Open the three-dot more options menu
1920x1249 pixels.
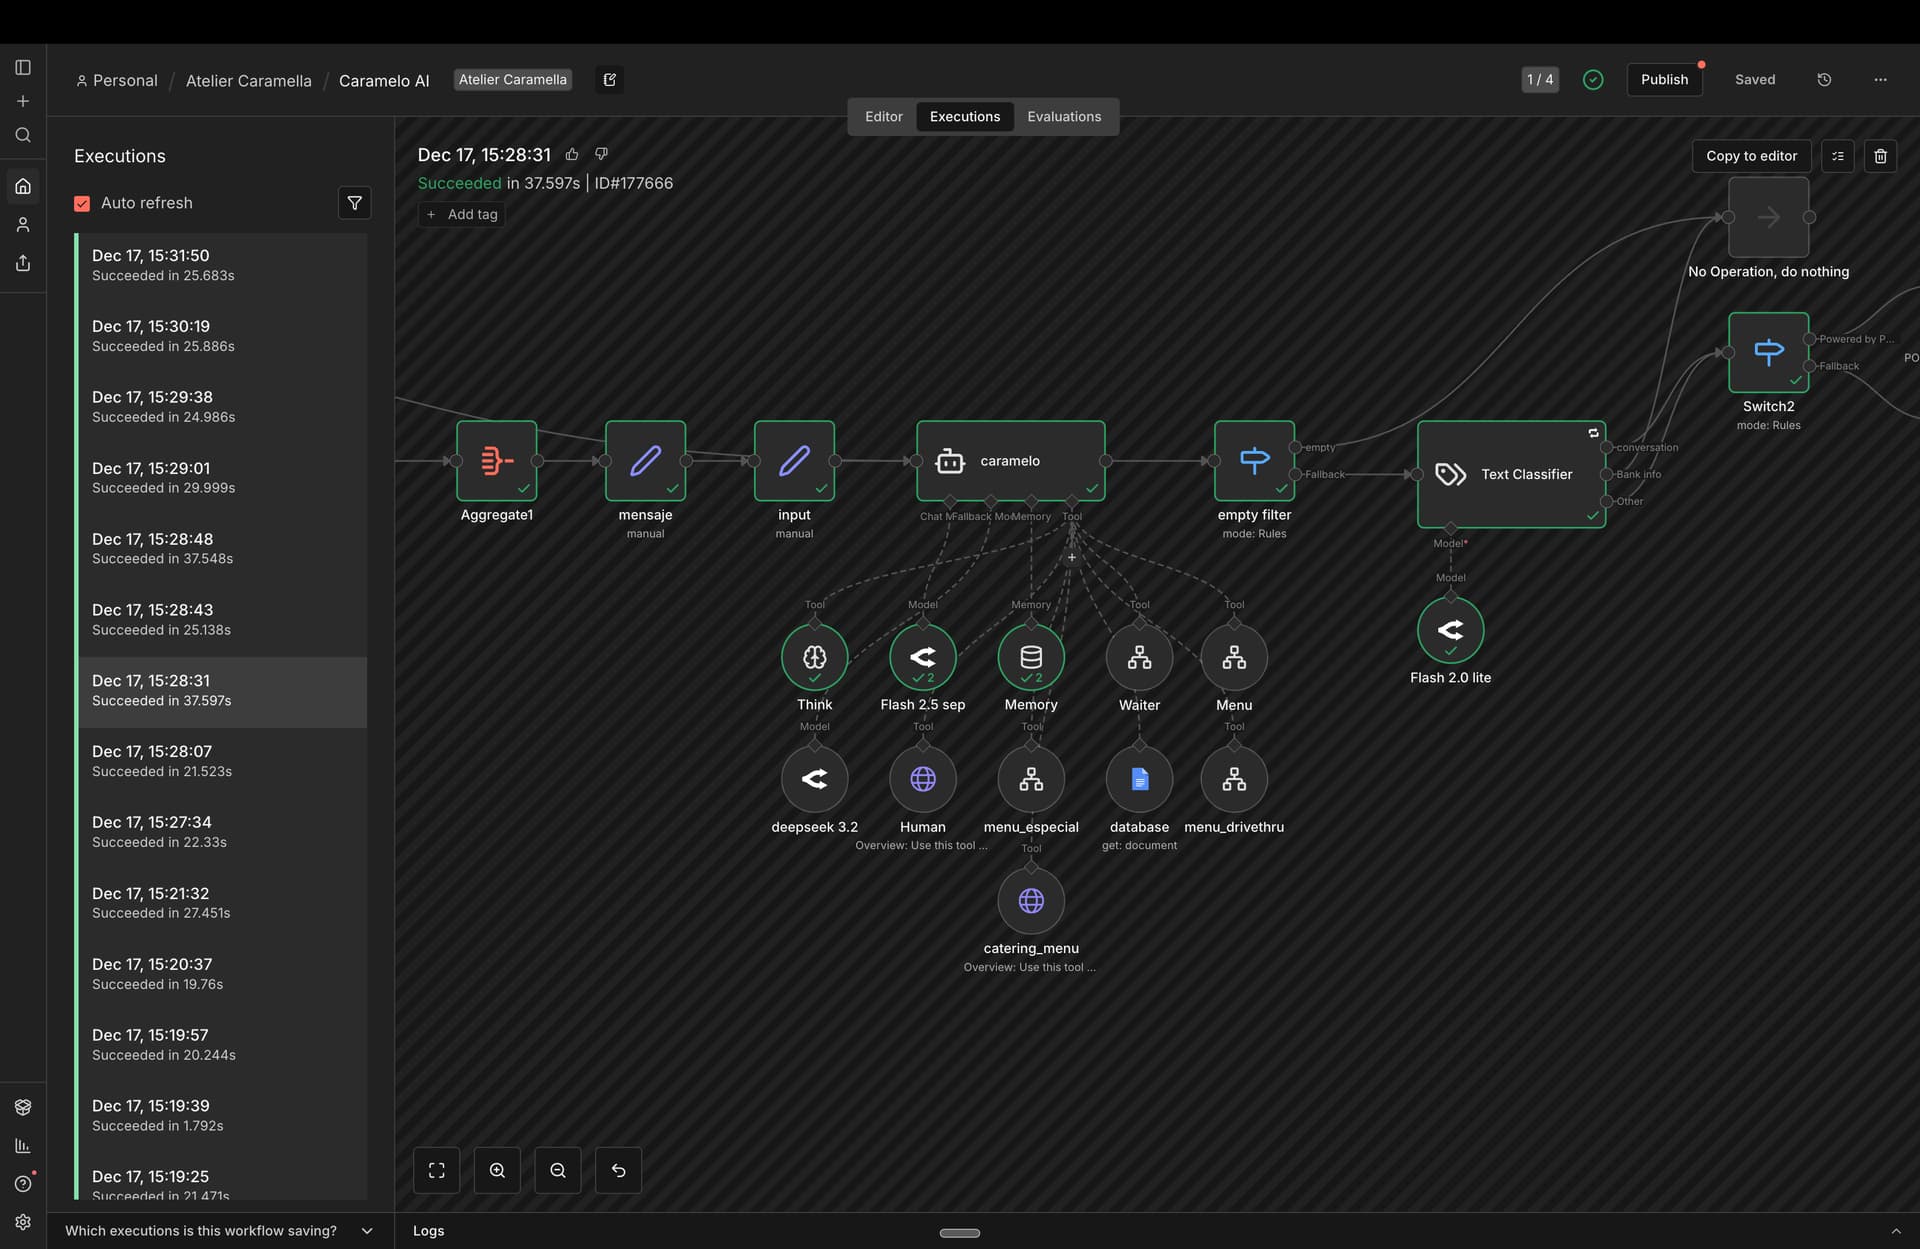[x=1880, y=80]
